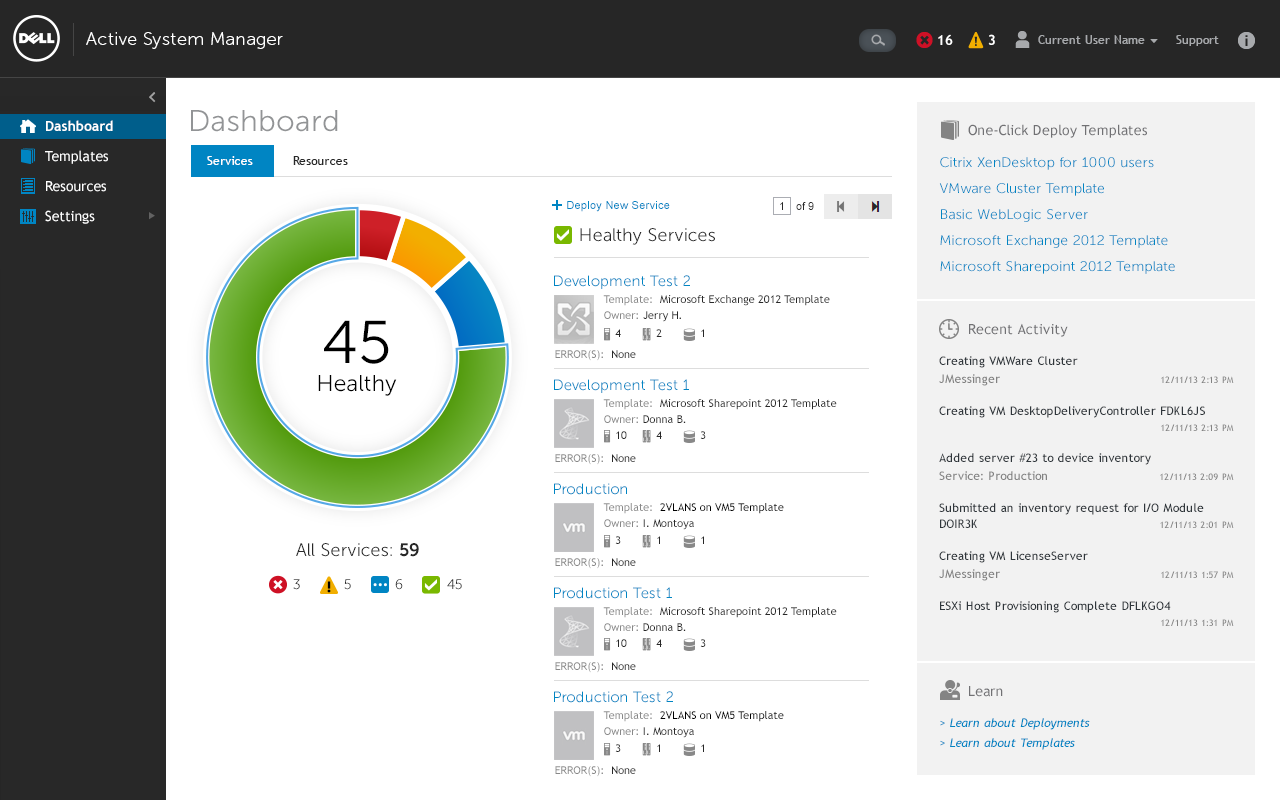Click VM icon for Production service
Screen dimensions: 1280x800
pyautogui.click(x=574, y=527)
